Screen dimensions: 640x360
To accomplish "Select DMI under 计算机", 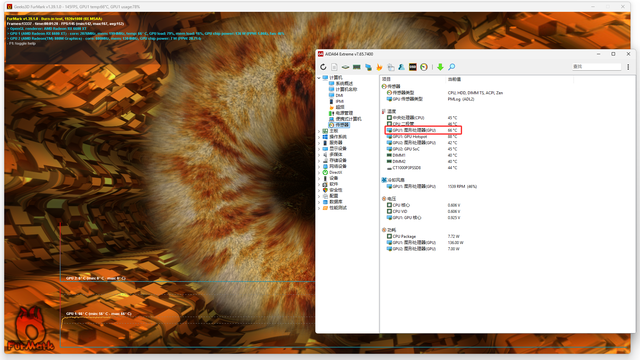I will 339,95.
